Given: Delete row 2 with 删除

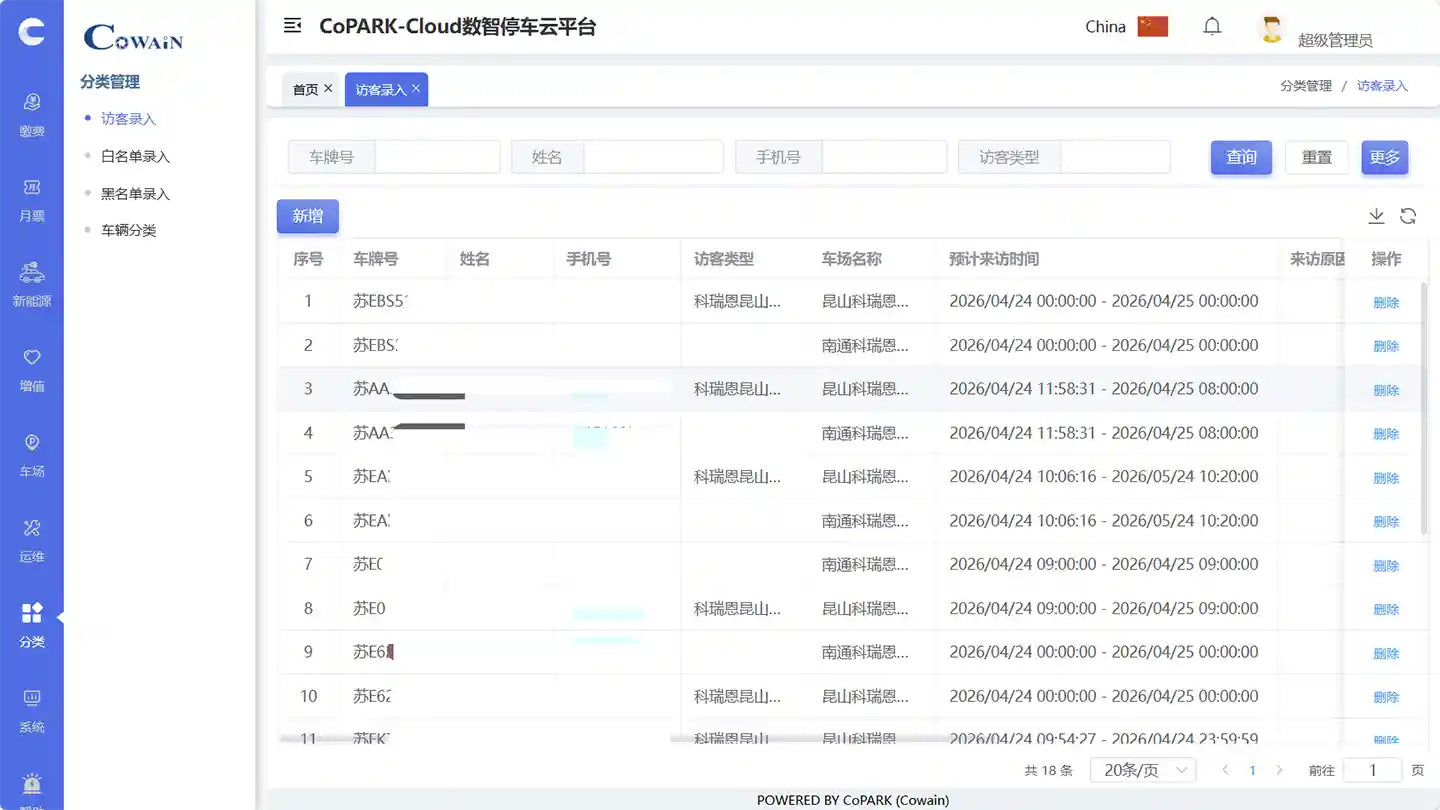Looking at the screenshot, I should tap(1386, 346).
